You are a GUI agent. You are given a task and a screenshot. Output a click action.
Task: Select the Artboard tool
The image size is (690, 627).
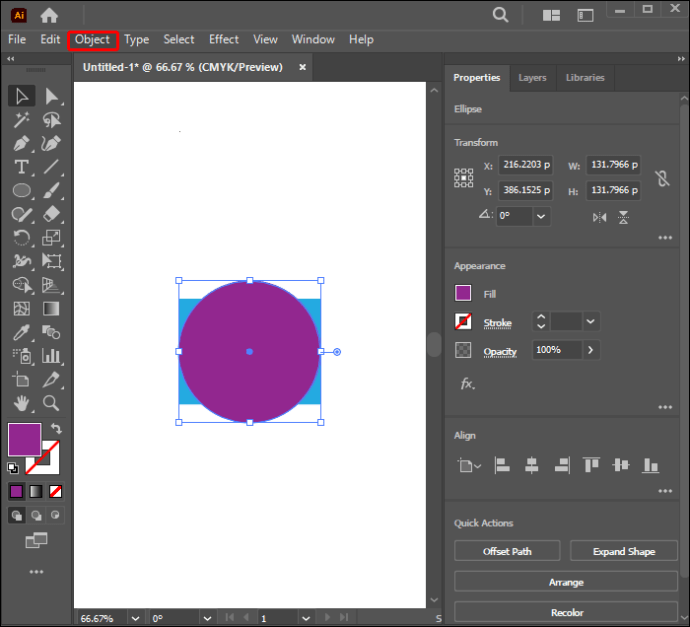21,379
